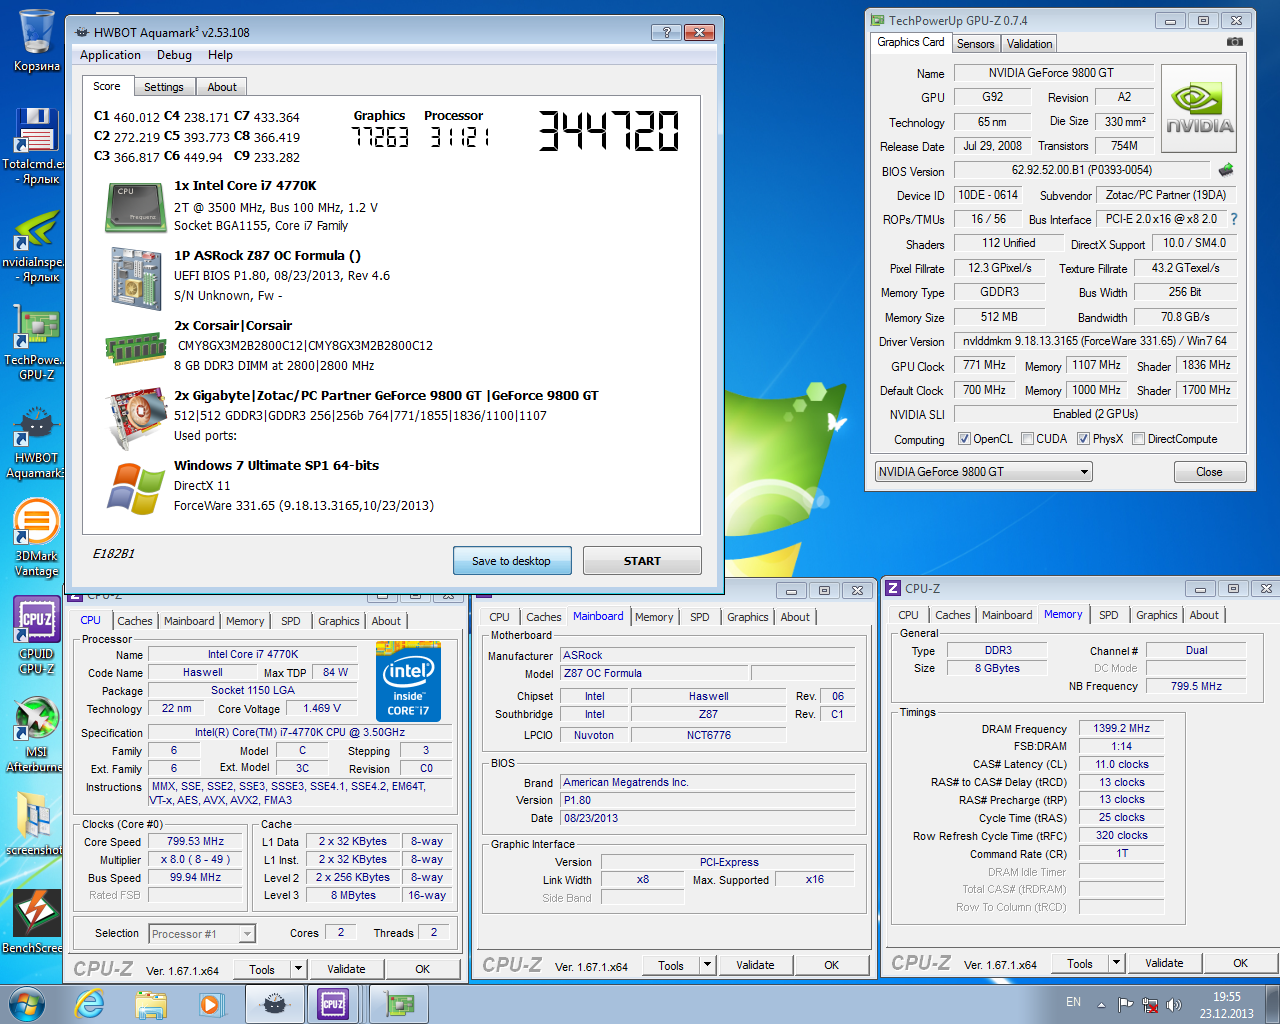Click Validate in CPU-Z Mainboard window

click(x=755, y=965)
